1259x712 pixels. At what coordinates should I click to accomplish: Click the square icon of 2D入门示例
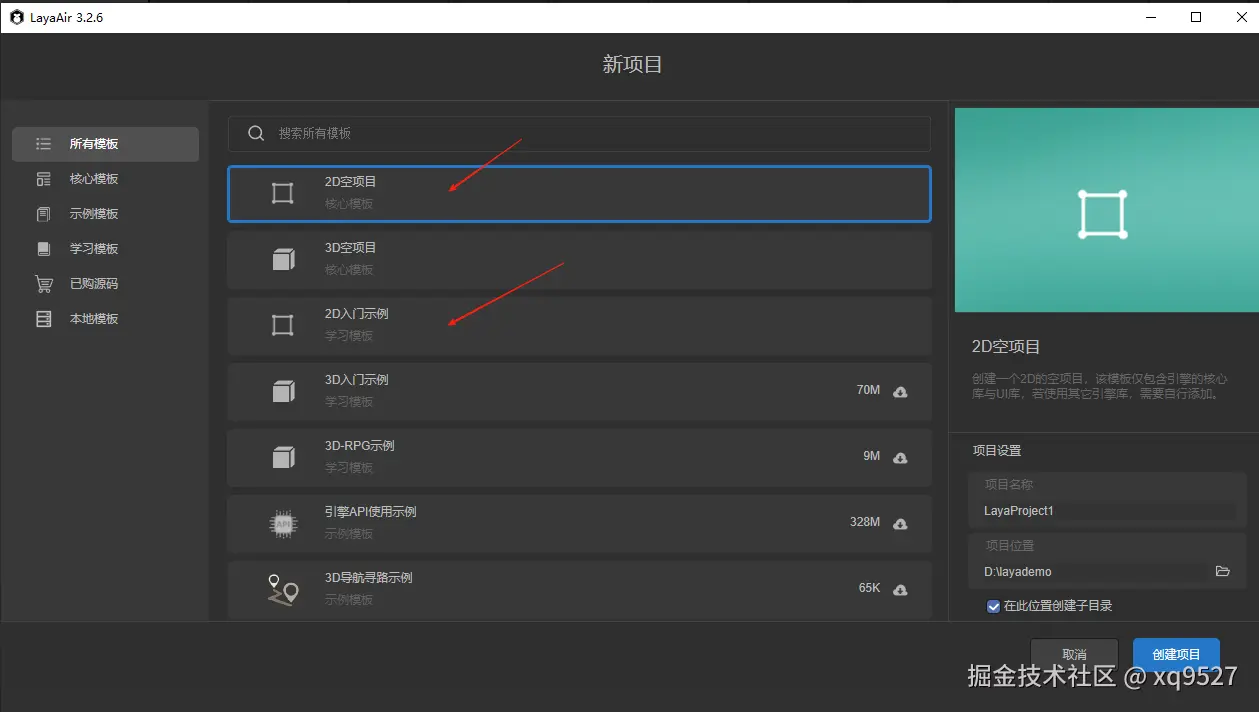point(283,325)
